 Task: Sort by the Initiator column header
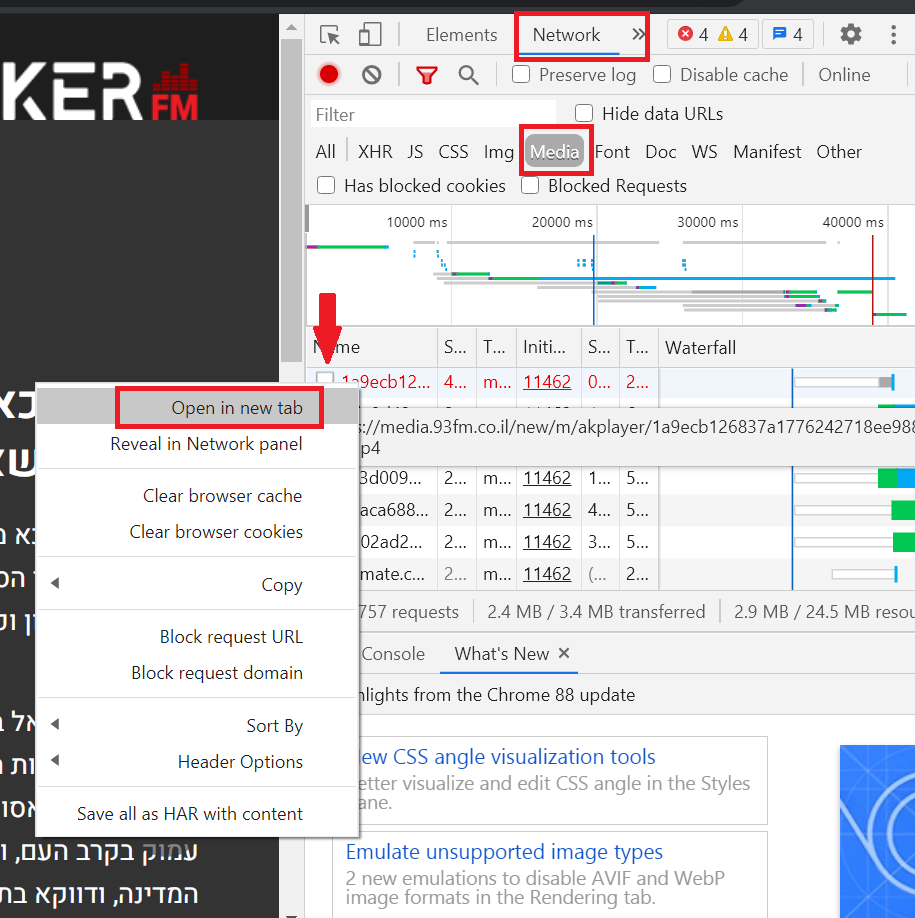[x=549, y=347]
